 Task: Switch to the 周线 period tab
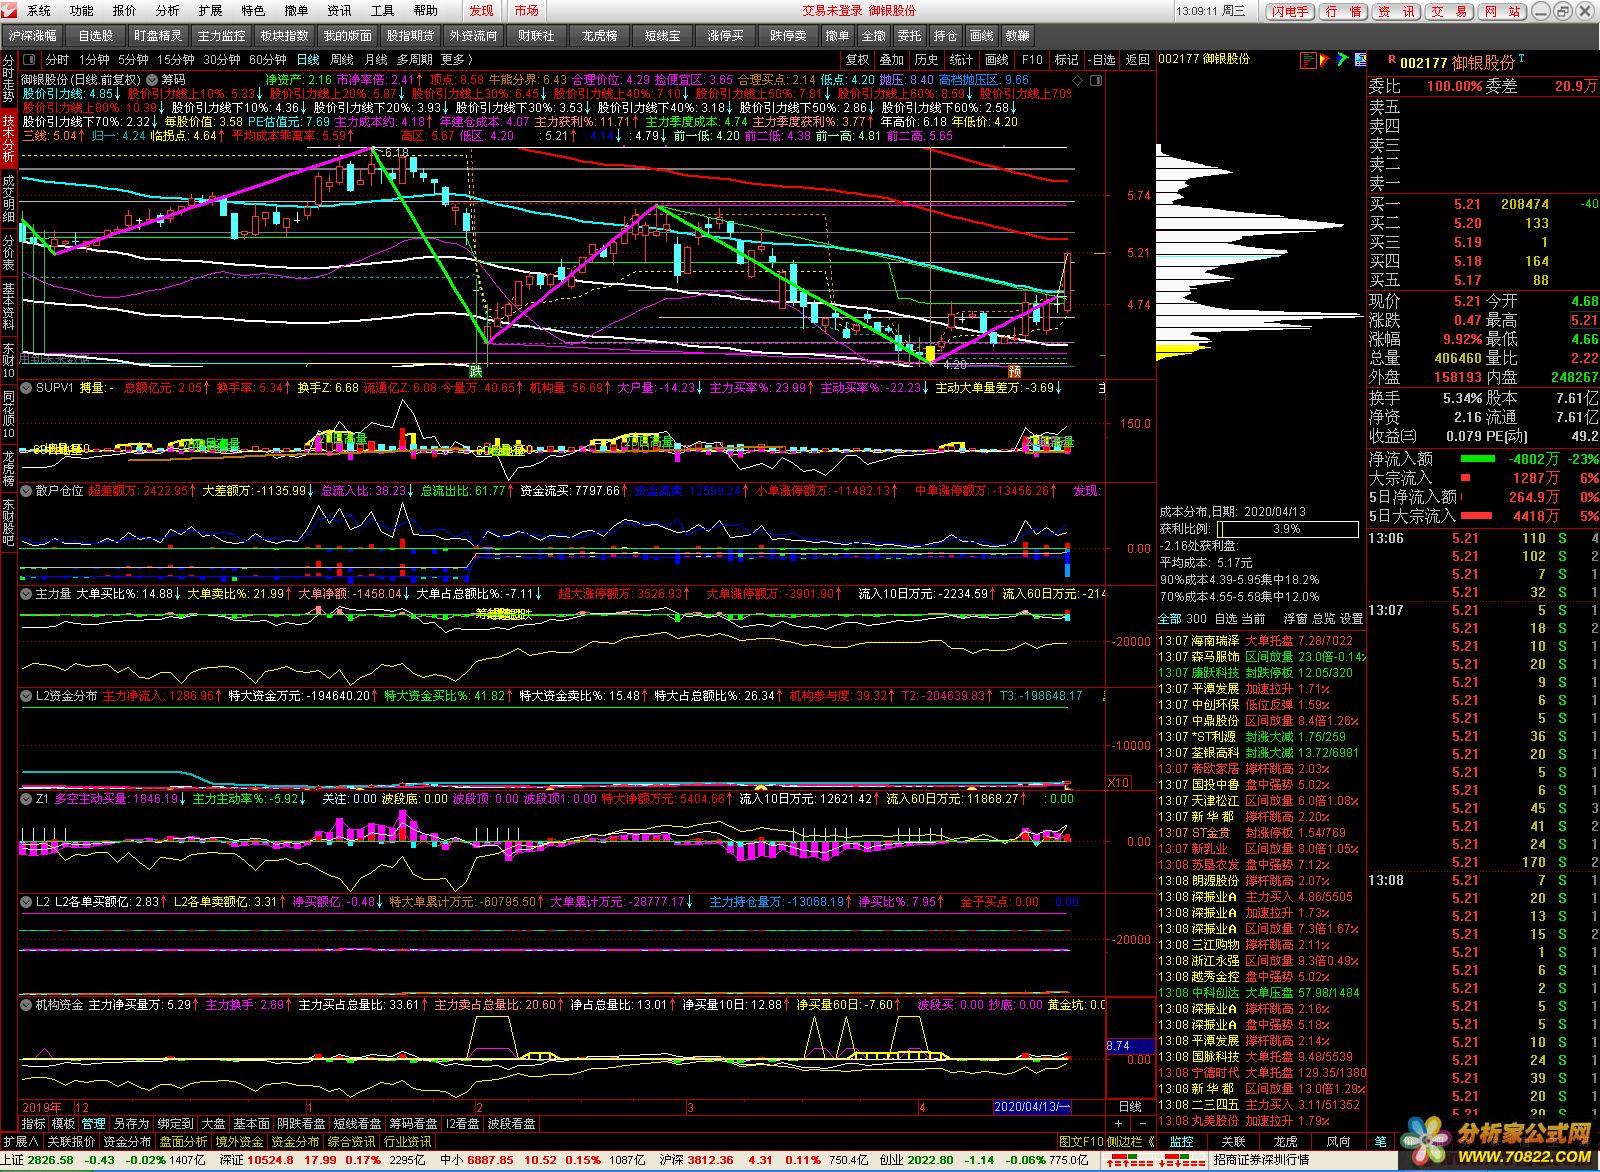click(x=342, y=60)
